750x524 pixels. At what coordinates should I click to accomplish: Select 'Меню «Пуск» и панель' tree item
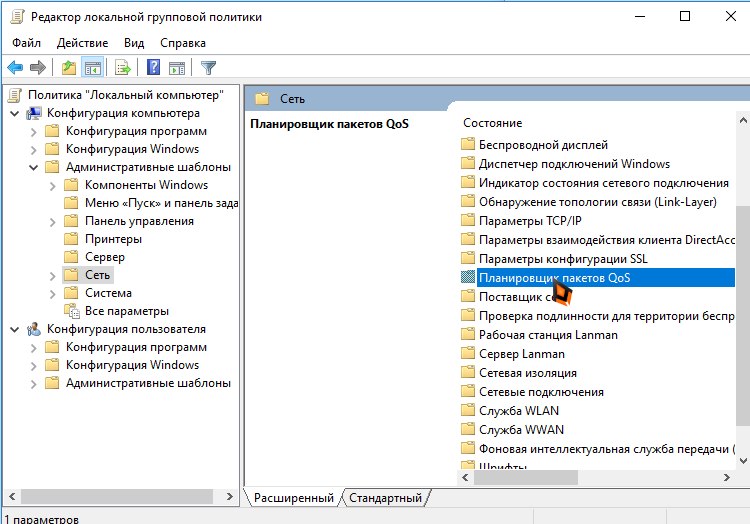point(161,203)
